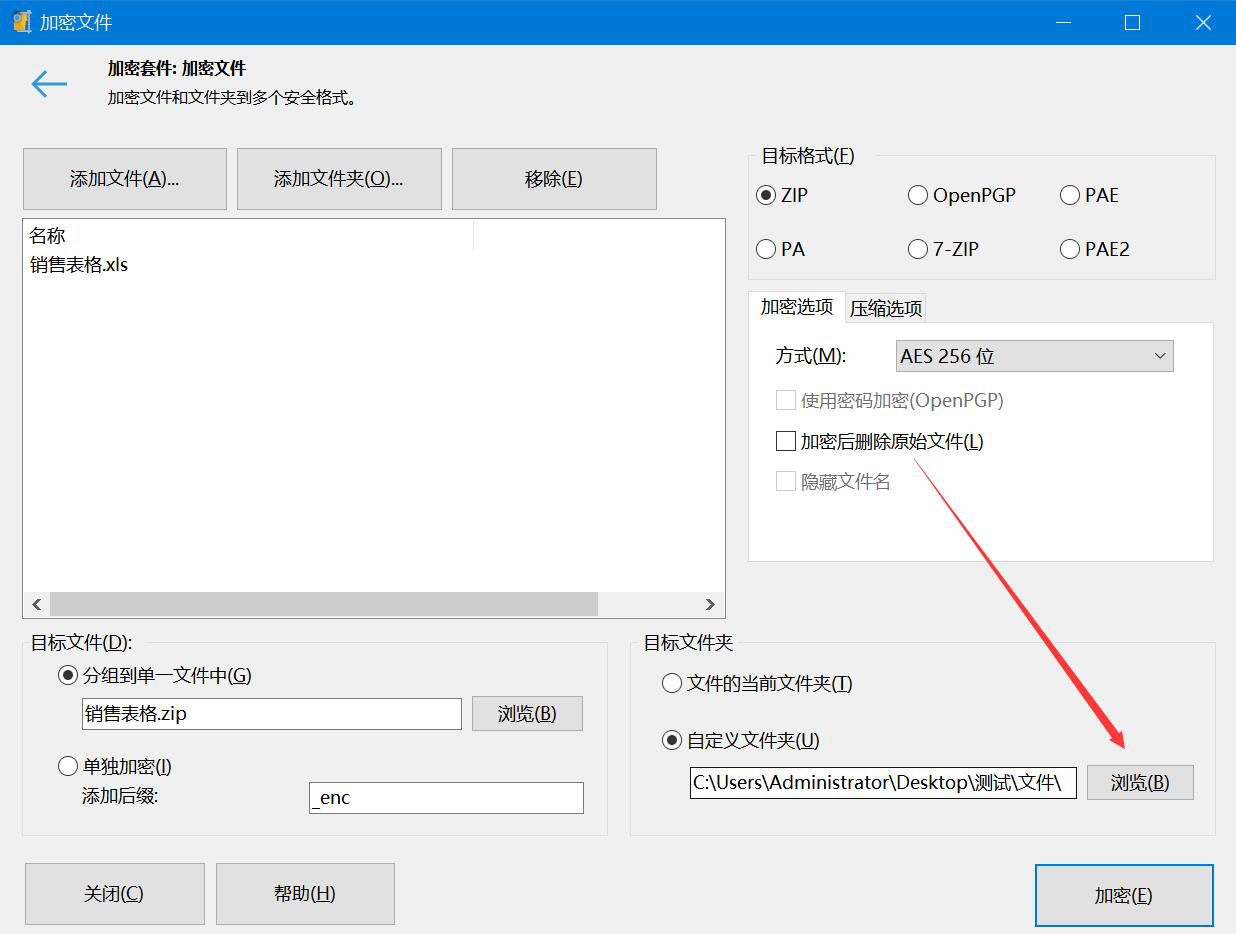Browse for custom target folder
Screen dimensions: 1236x934
pyautogui.click(x=1140, y=782)
